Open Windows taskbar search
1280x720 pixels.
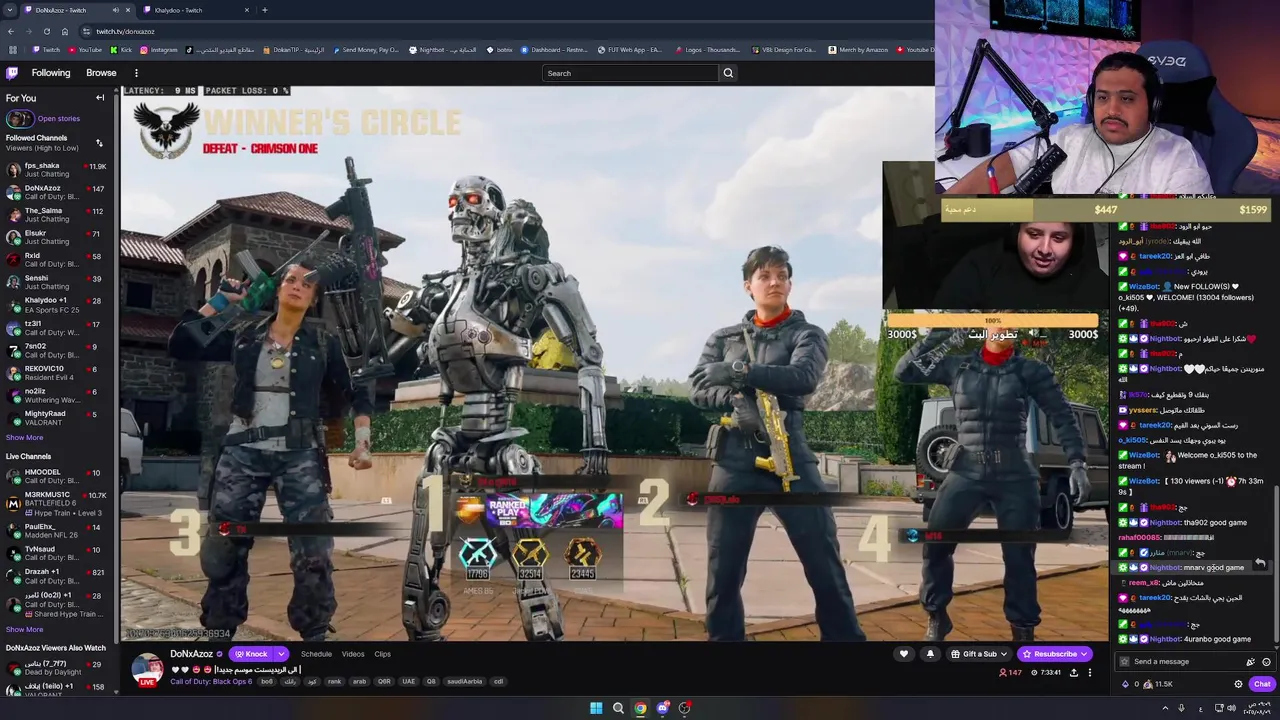[x=618, y=708]
